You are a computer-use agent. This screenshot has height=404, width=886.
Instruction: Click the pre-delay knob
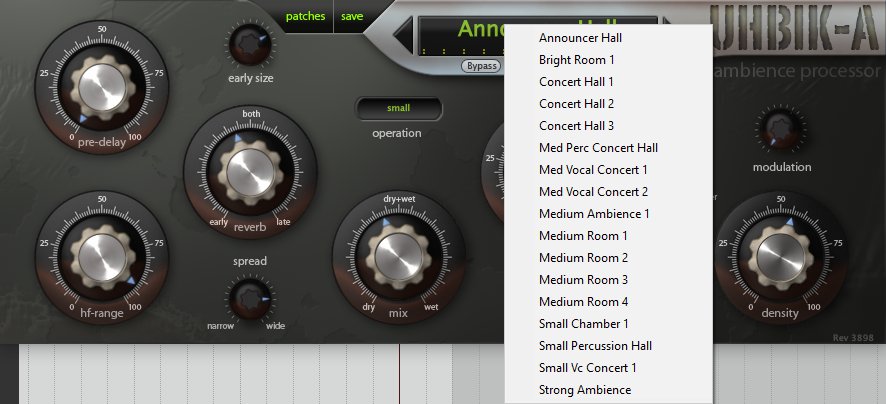102,87
